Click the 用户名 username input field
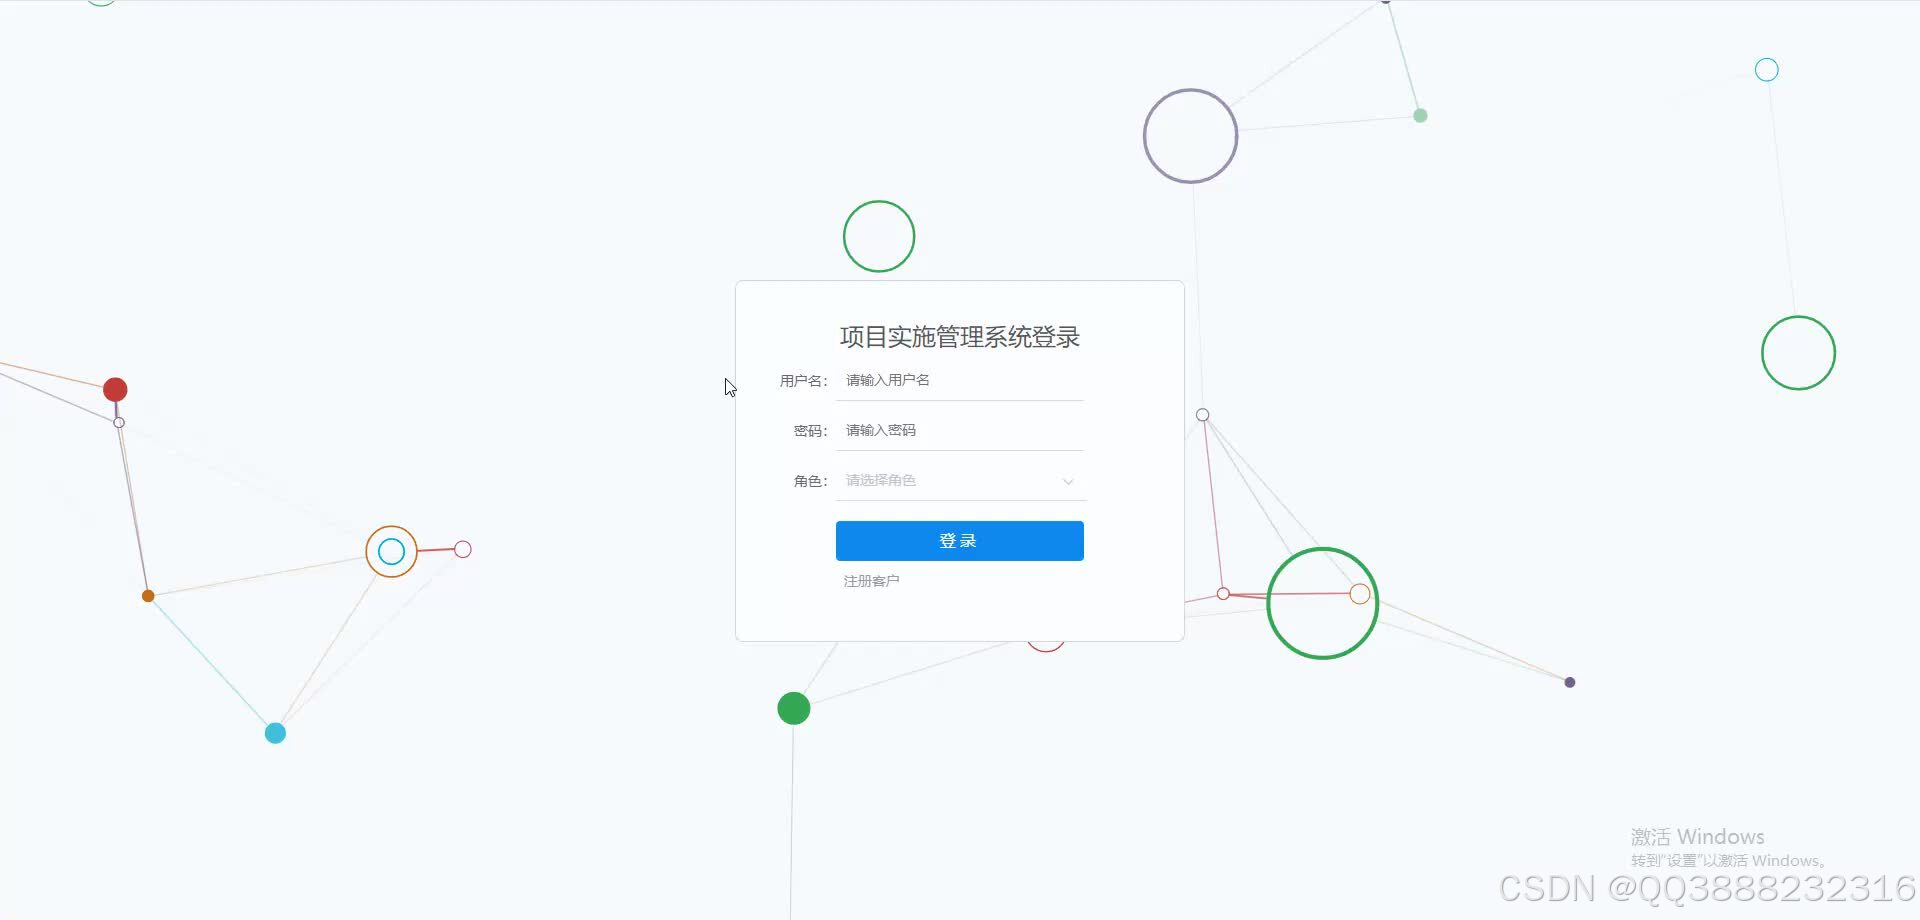 [960, 380]
